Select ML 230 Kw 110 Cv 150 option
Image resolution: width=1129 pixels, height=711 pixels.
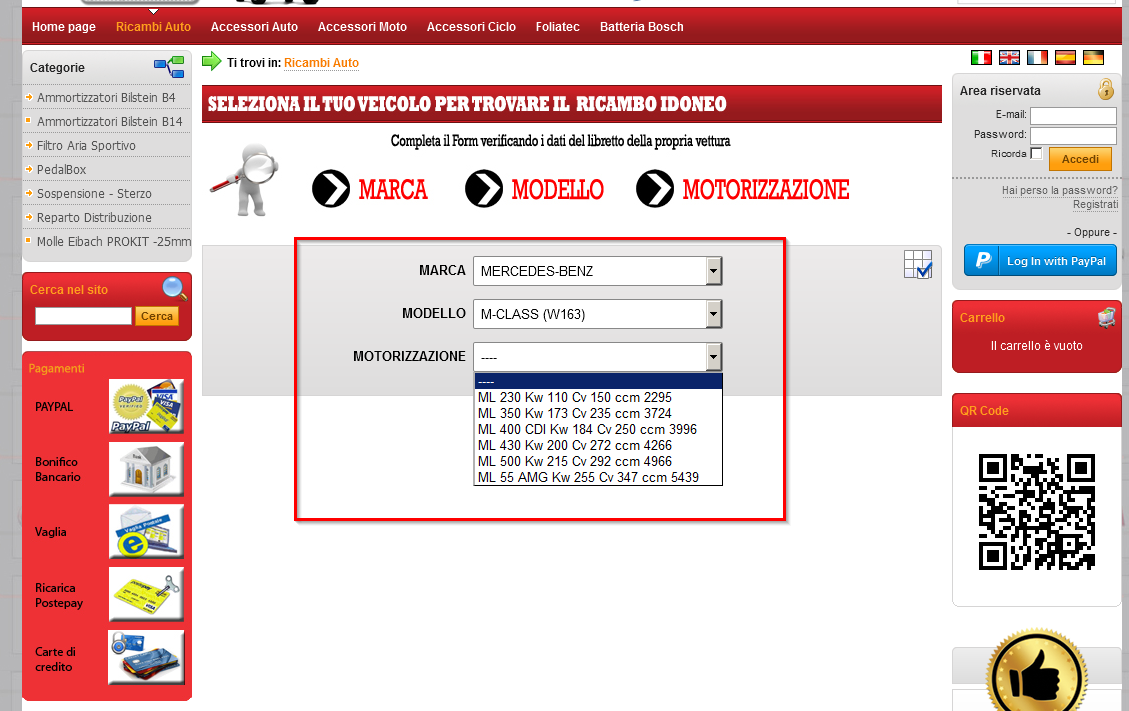[x=598, y=398]
